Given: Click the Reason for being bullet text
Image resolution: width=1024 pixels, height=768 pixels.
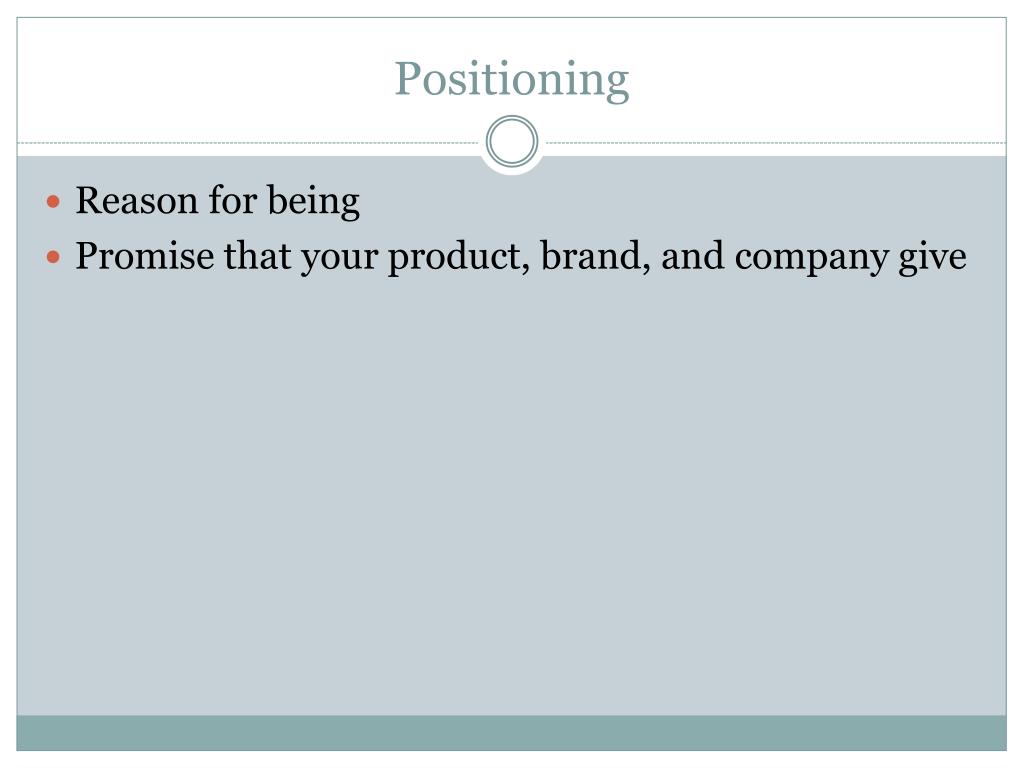Looking at the screenshot, I should point(217,200).
